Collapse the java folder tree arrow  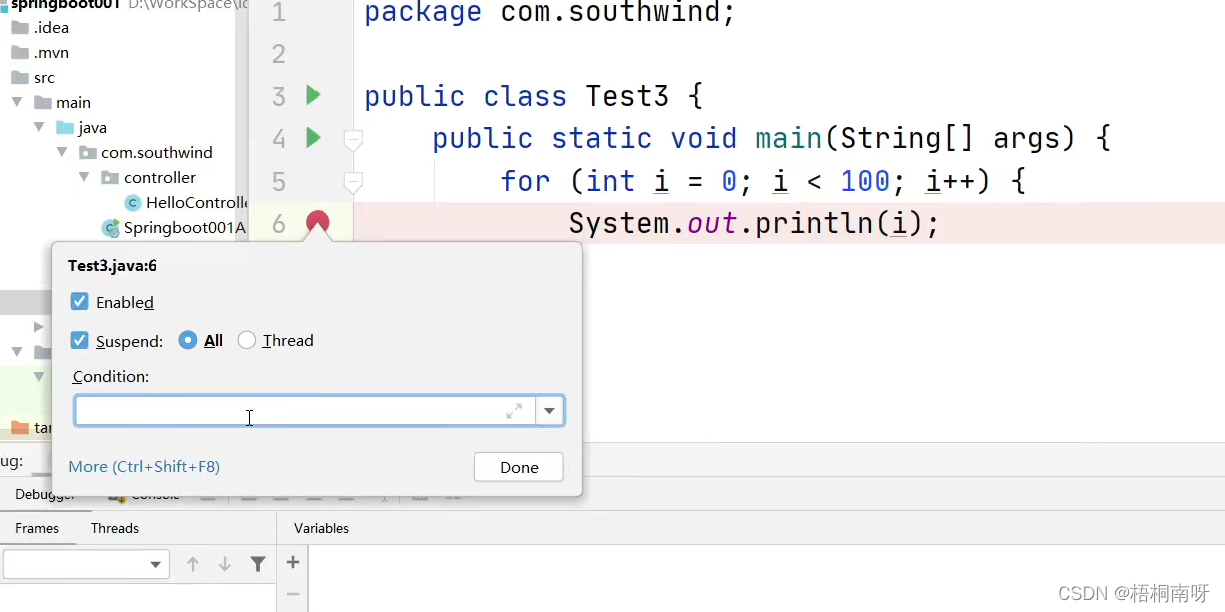(x=39, y=127)
